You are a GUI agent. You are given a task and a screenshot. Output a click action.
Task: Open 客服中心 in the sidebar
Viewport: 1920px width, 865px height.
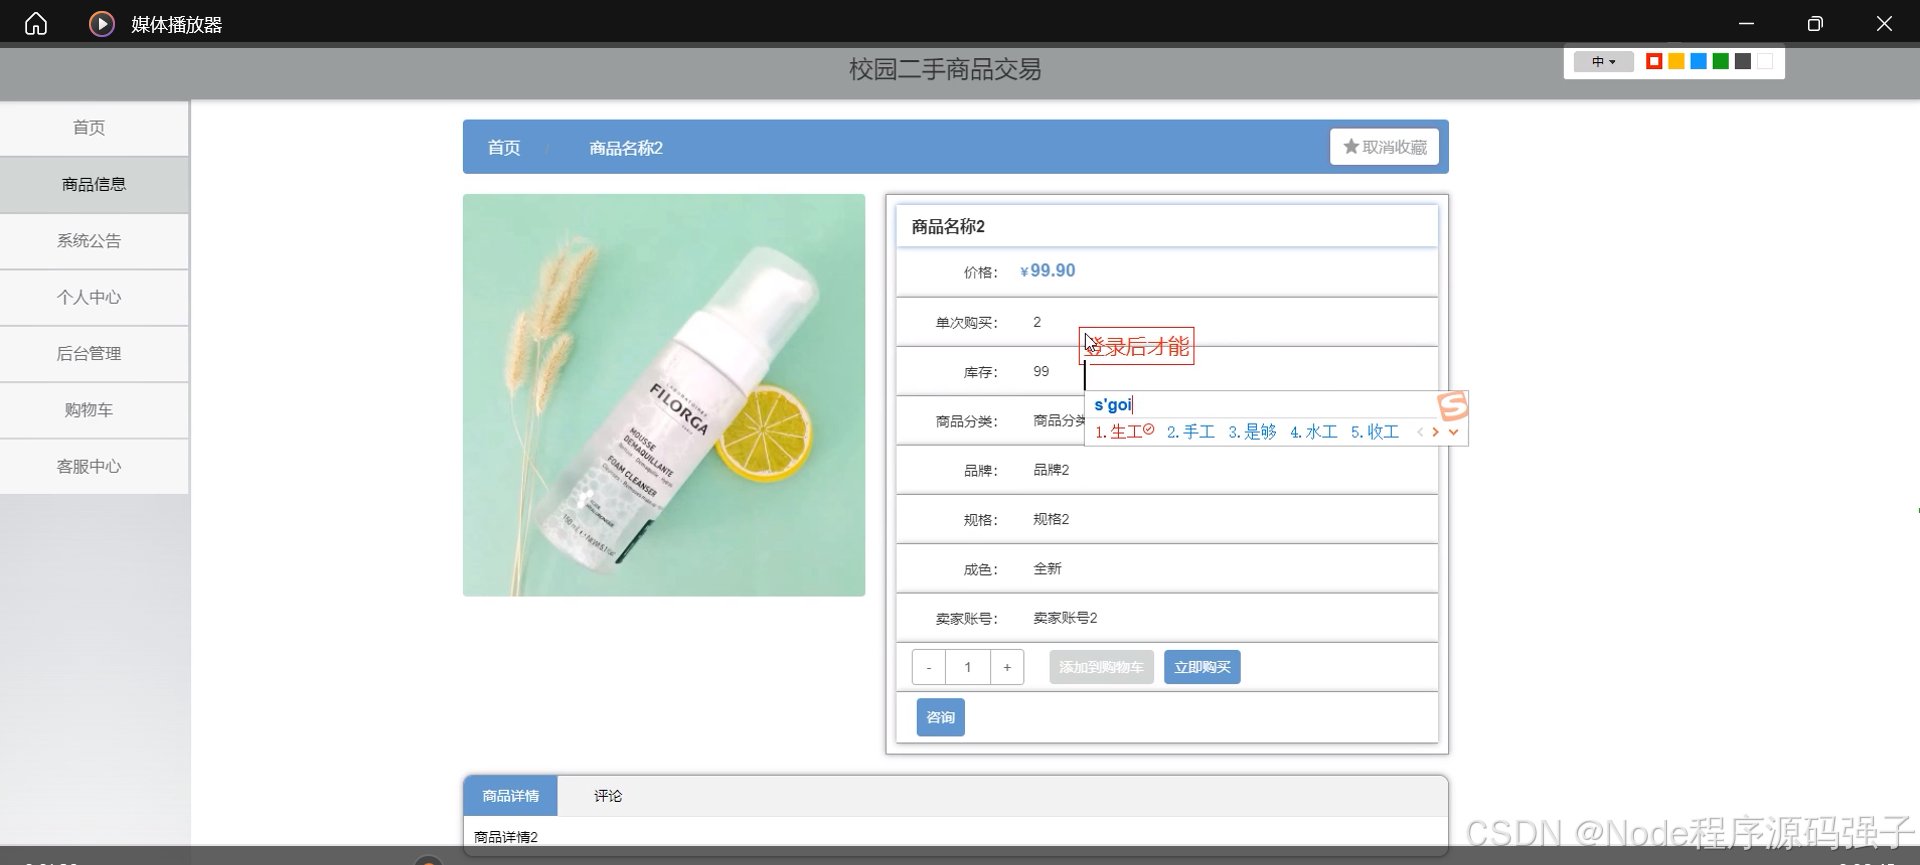tap(94, 467)
